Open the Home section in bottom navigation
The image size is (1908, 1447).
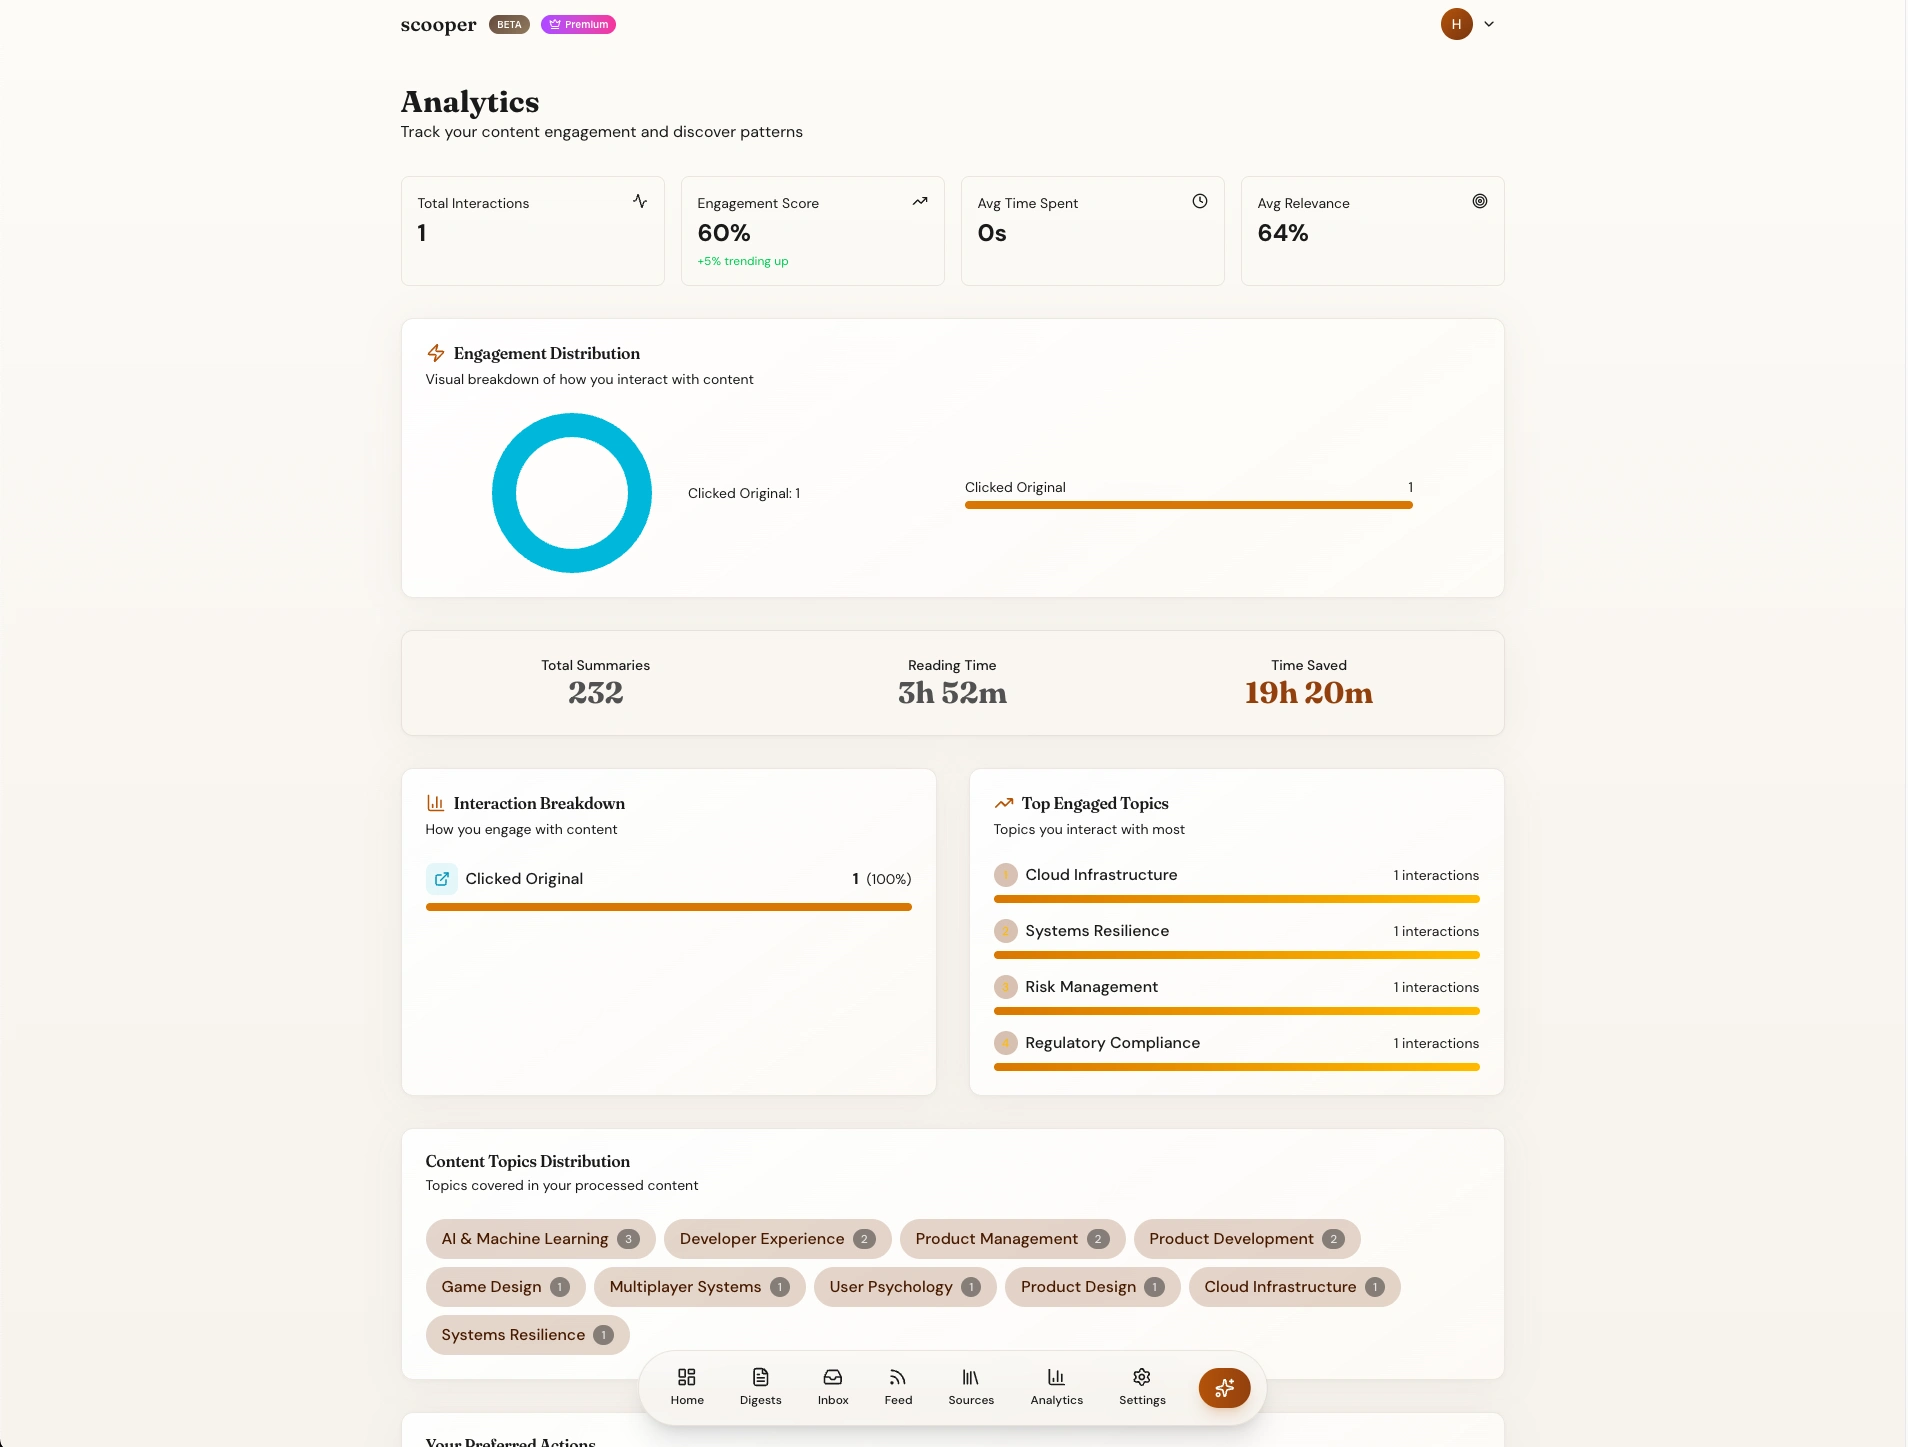tap(687, 1386)
